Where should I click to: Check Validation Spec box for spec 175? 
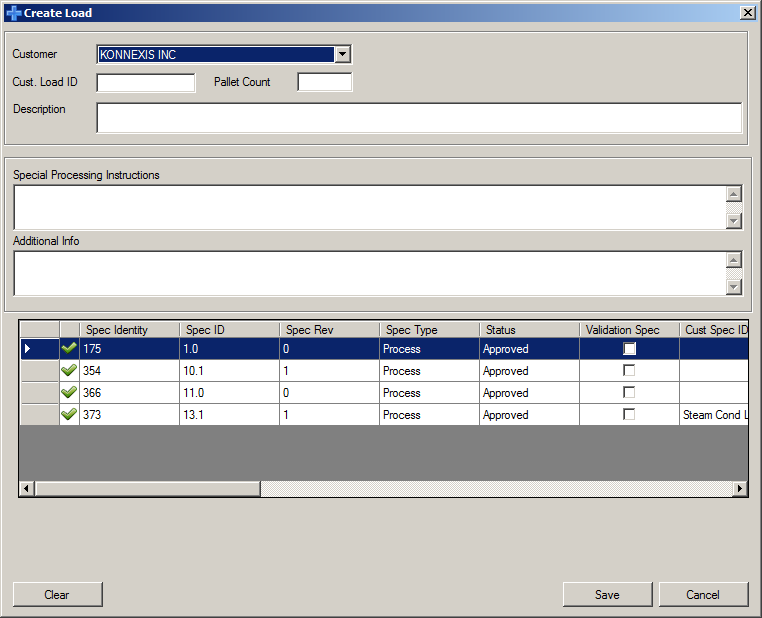point(629,349)
